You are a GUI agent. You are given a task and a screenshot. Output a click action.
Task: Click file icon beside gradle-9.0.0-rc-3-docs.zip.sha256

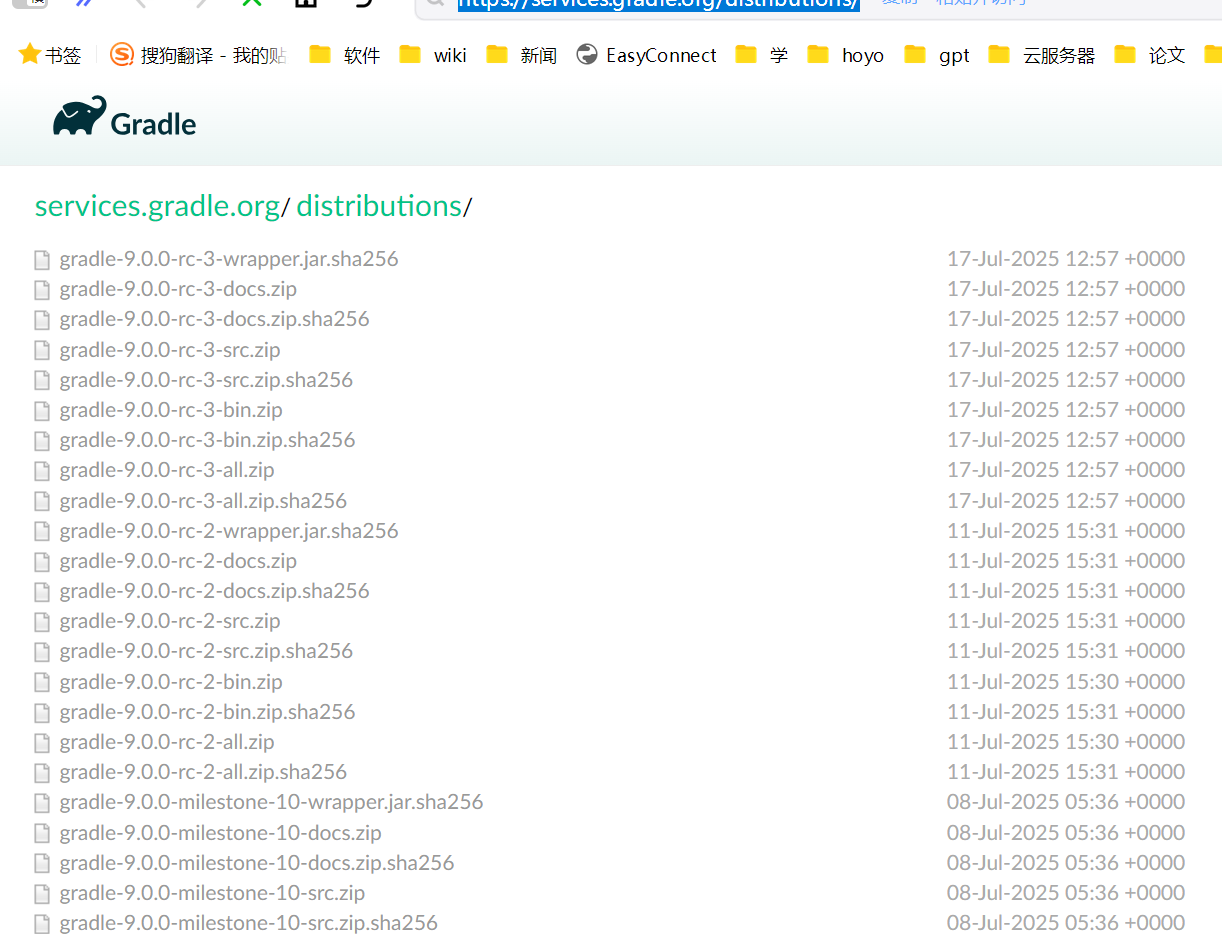coord(42,320)
